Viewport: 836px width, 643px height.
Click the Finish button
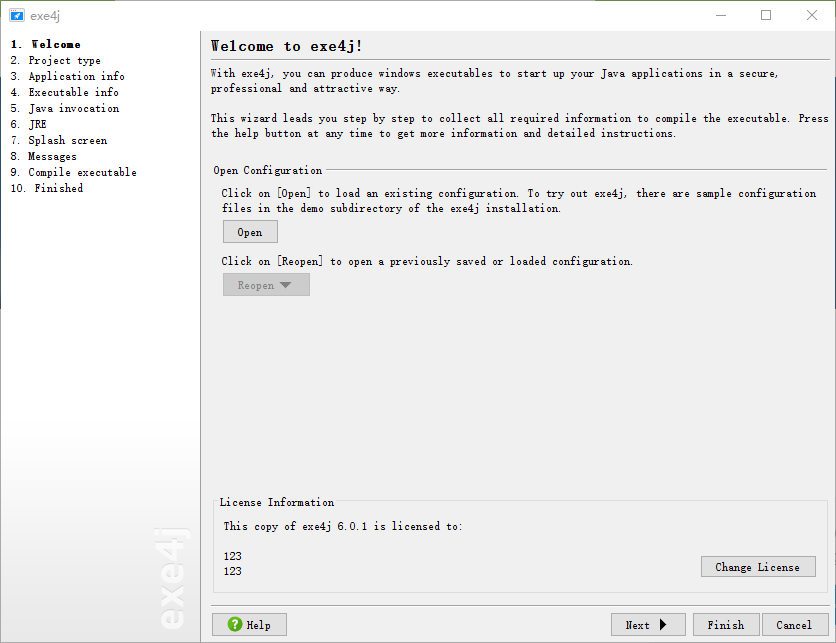coord(726,625)
